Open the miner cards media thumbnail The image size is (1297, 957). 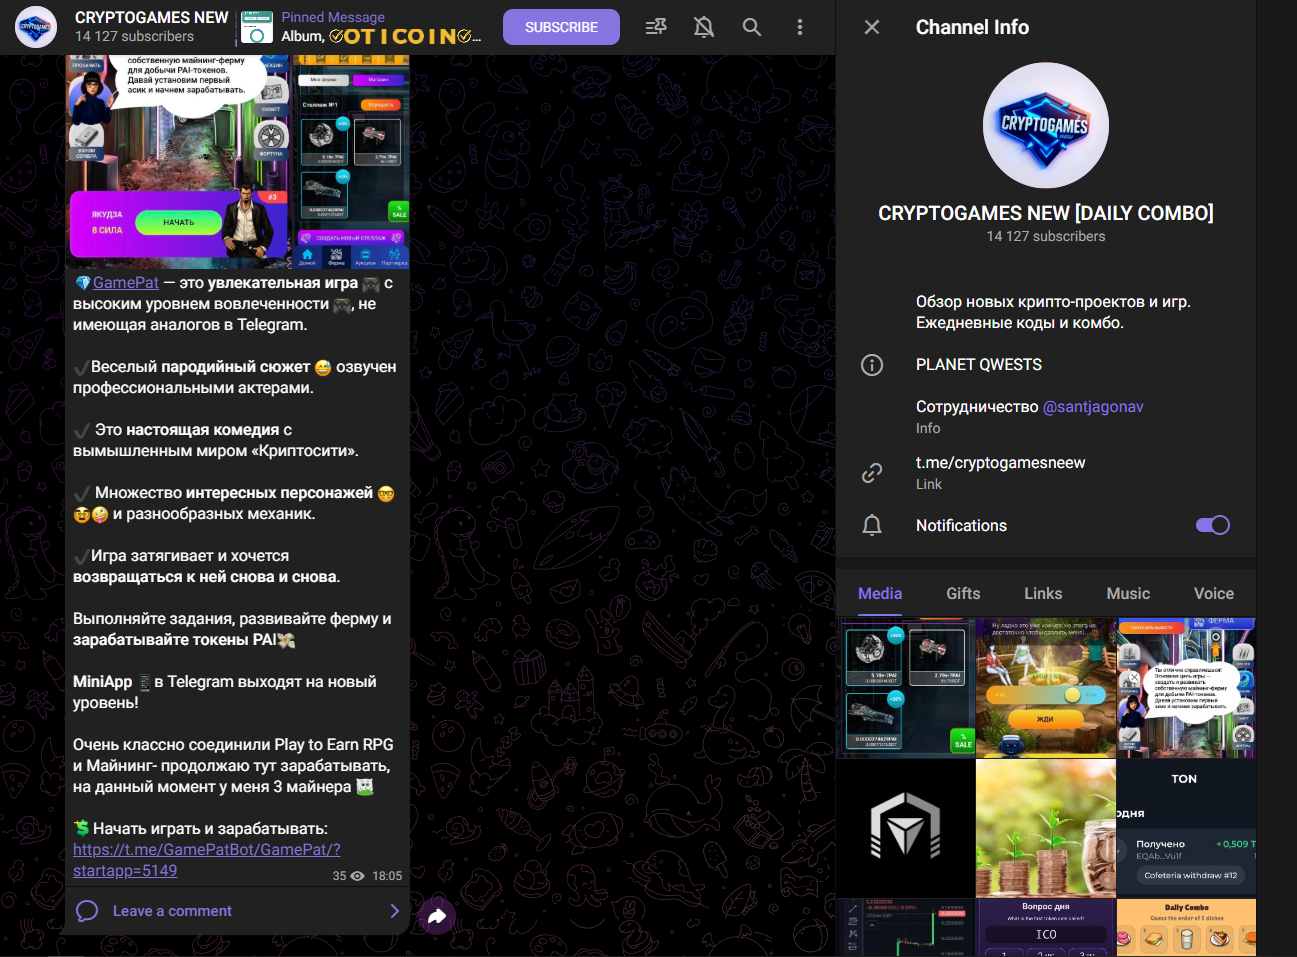click(x=906, y=688)
